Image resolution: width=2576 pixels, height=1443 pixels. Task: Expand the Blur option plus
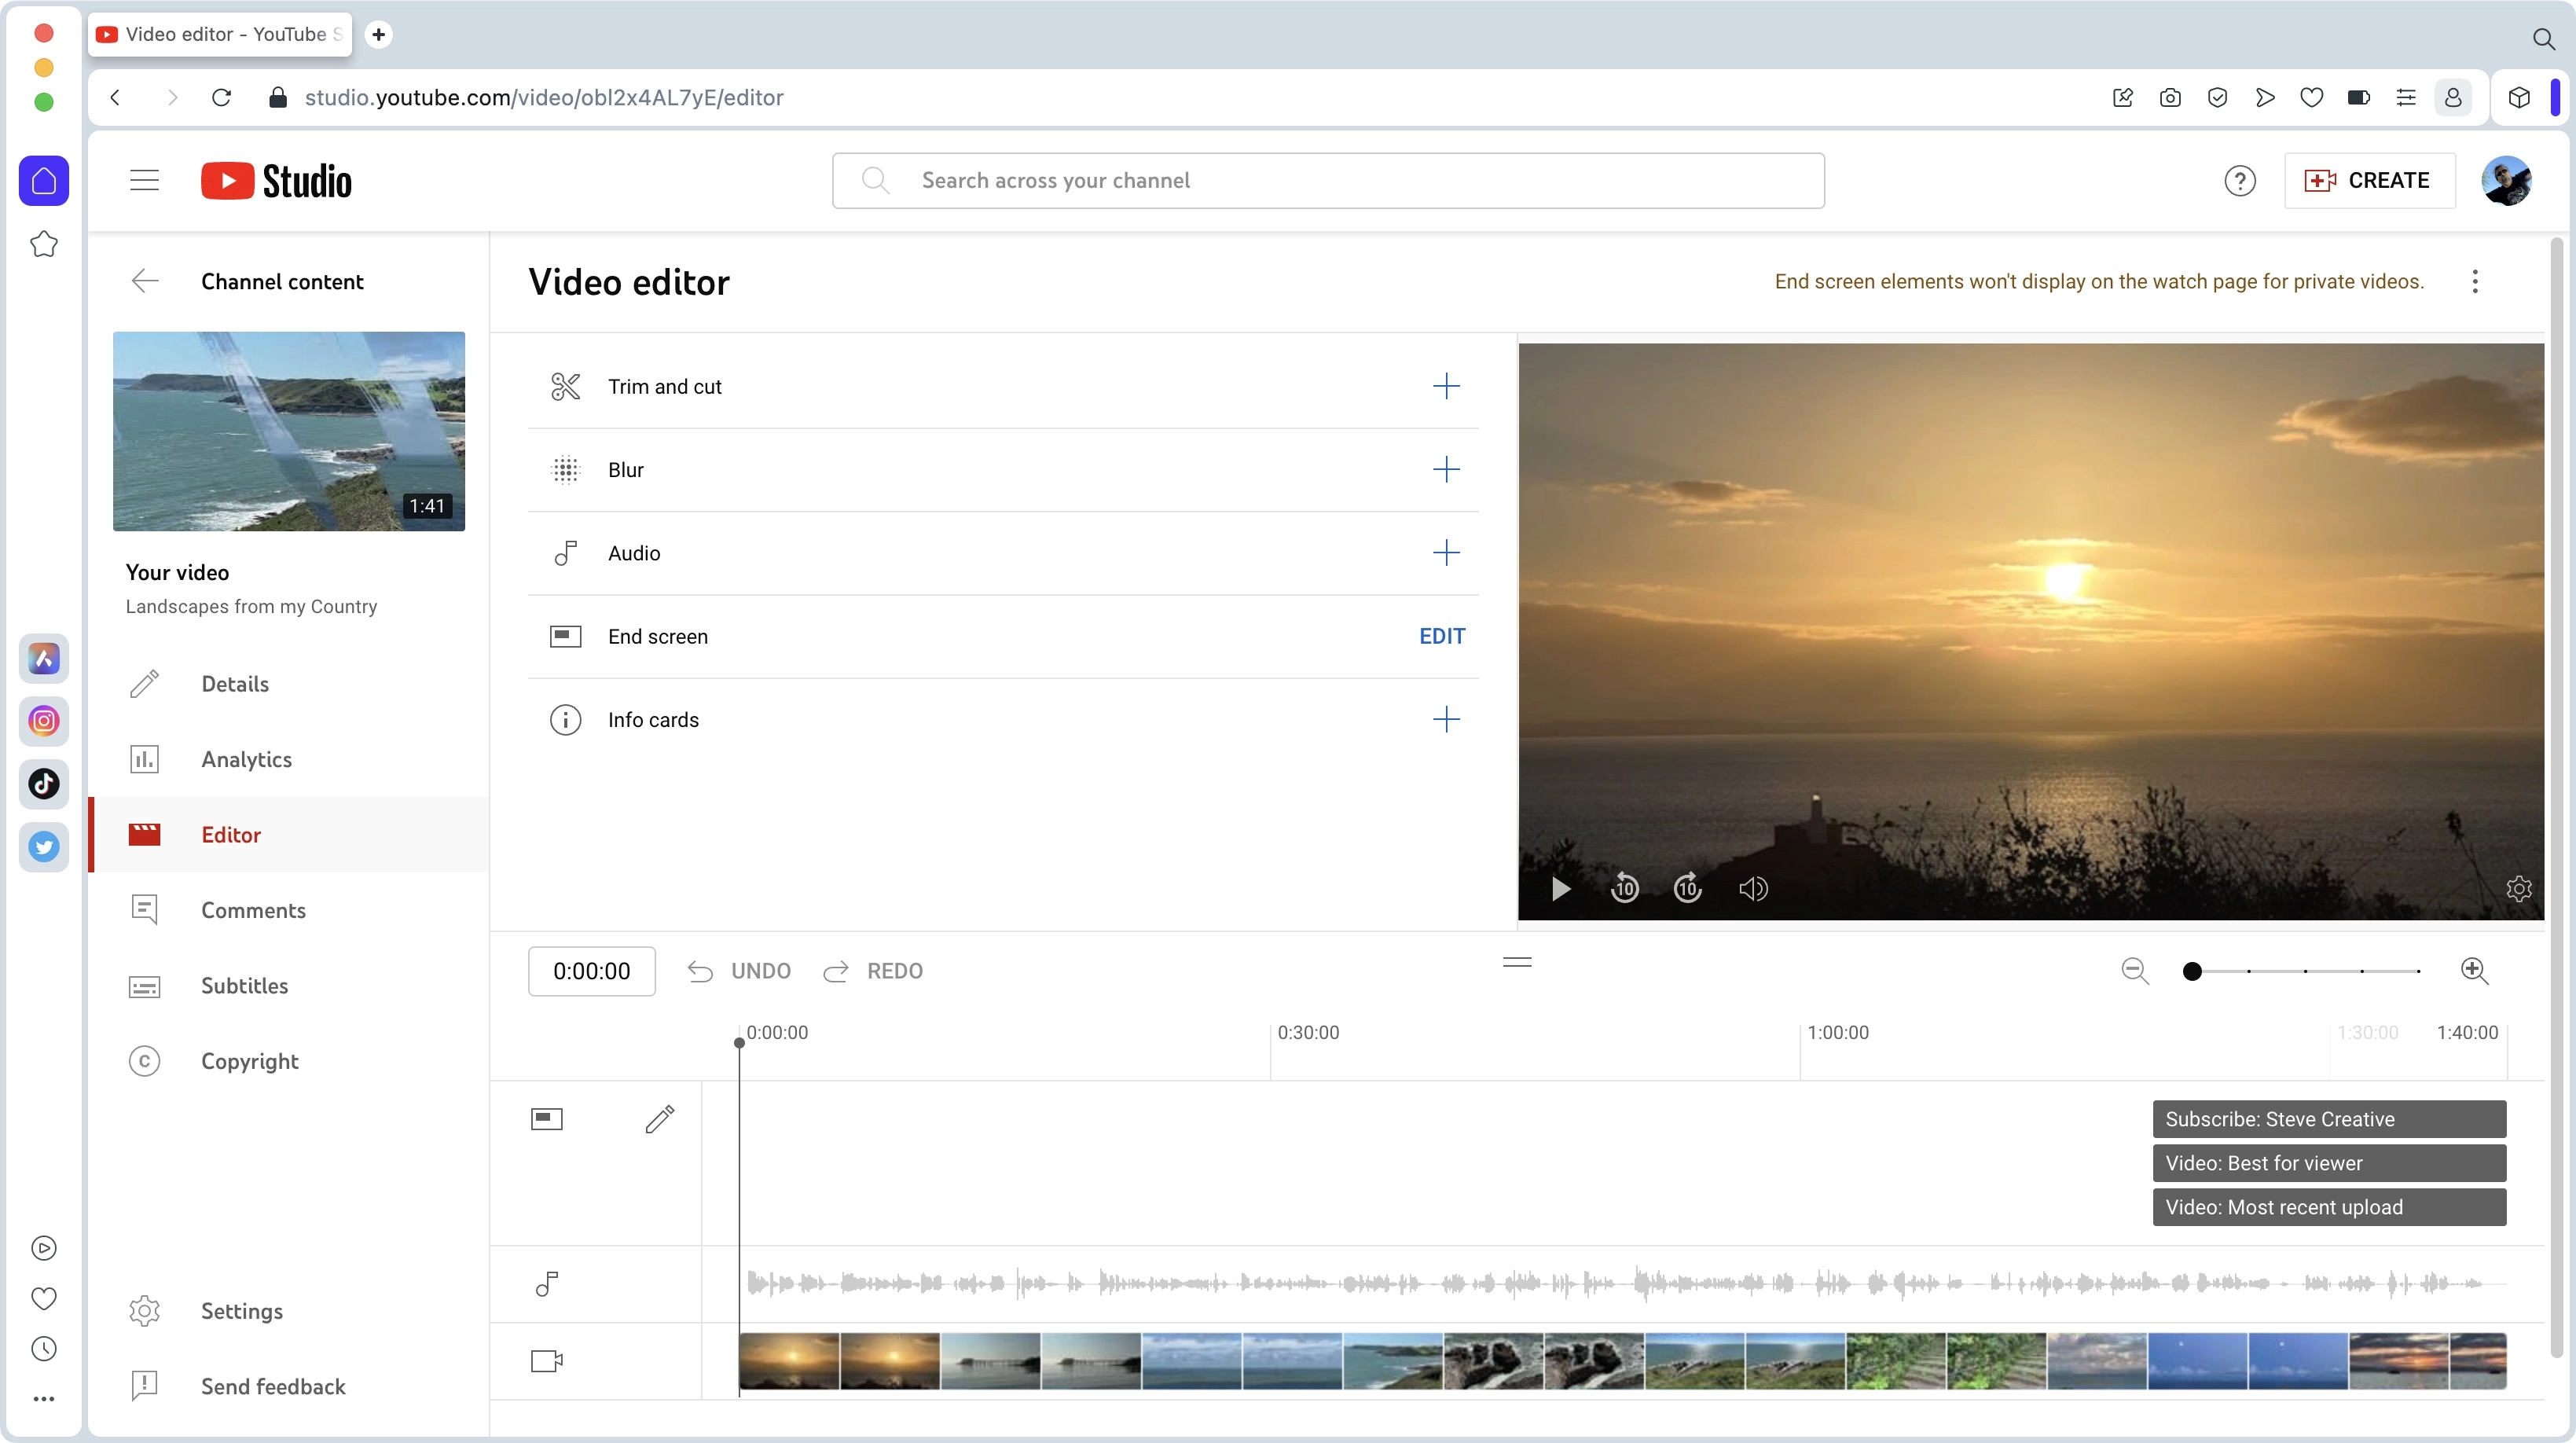tap(1446, 469)
